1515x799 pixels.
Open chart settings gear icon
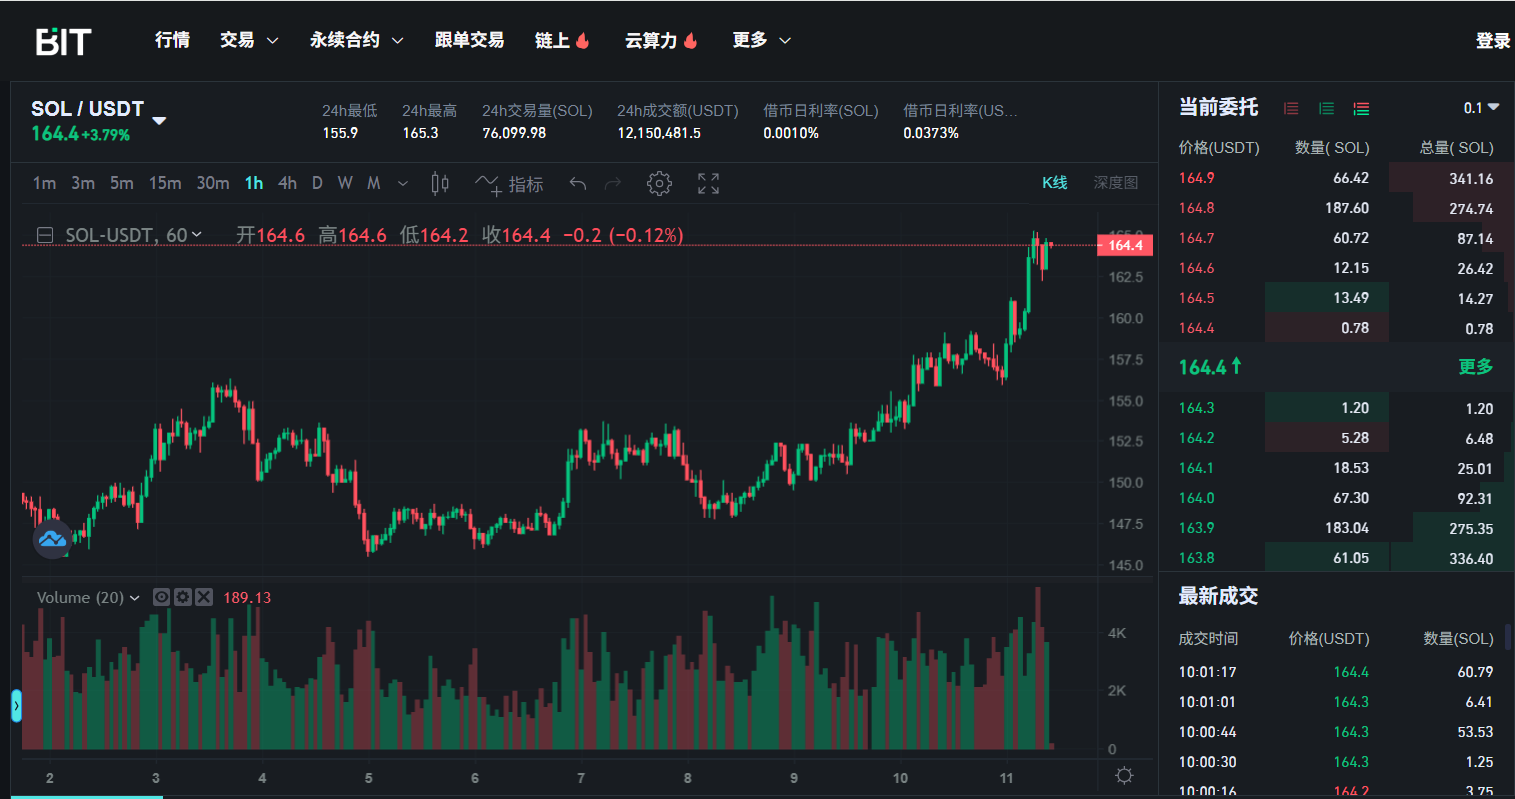pos(659,183)
